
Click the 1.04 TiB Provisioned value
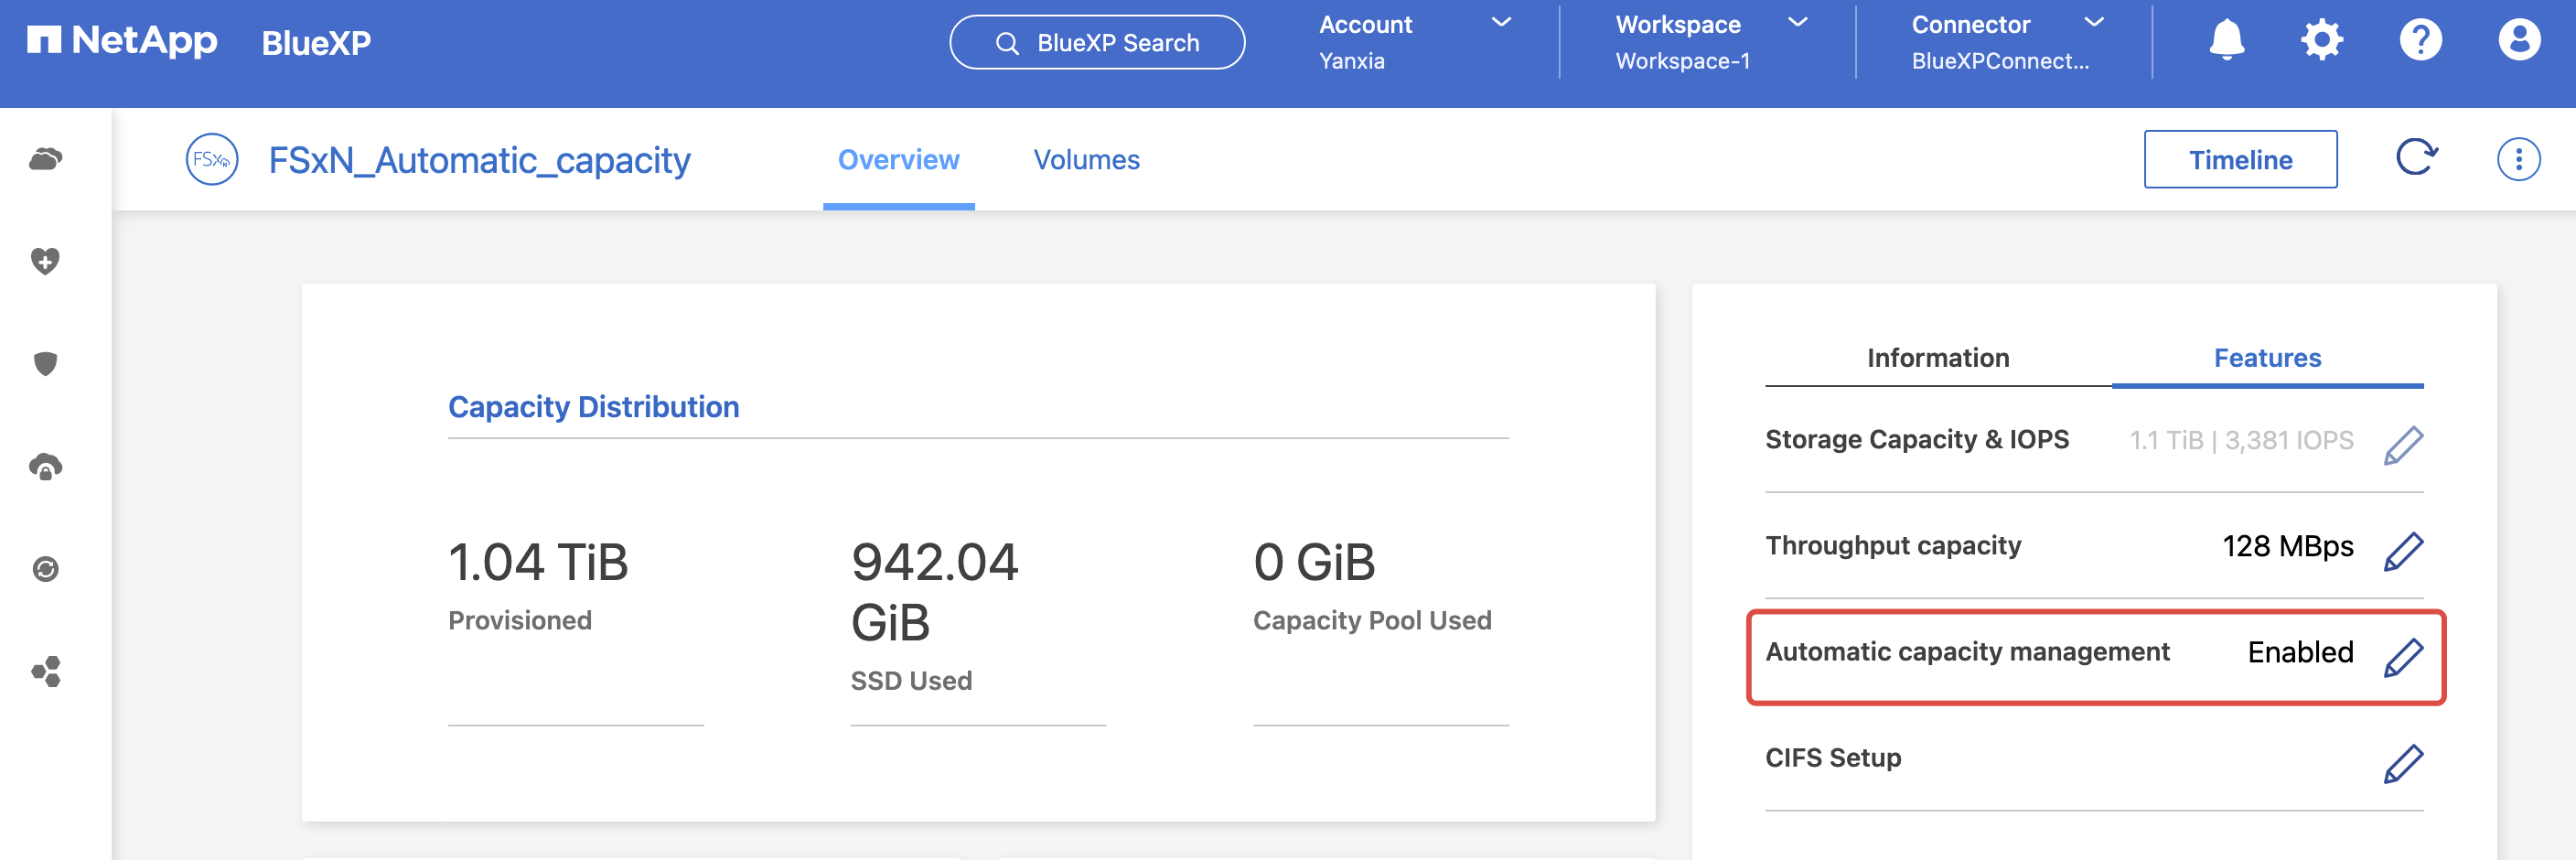tap(538, 562)
